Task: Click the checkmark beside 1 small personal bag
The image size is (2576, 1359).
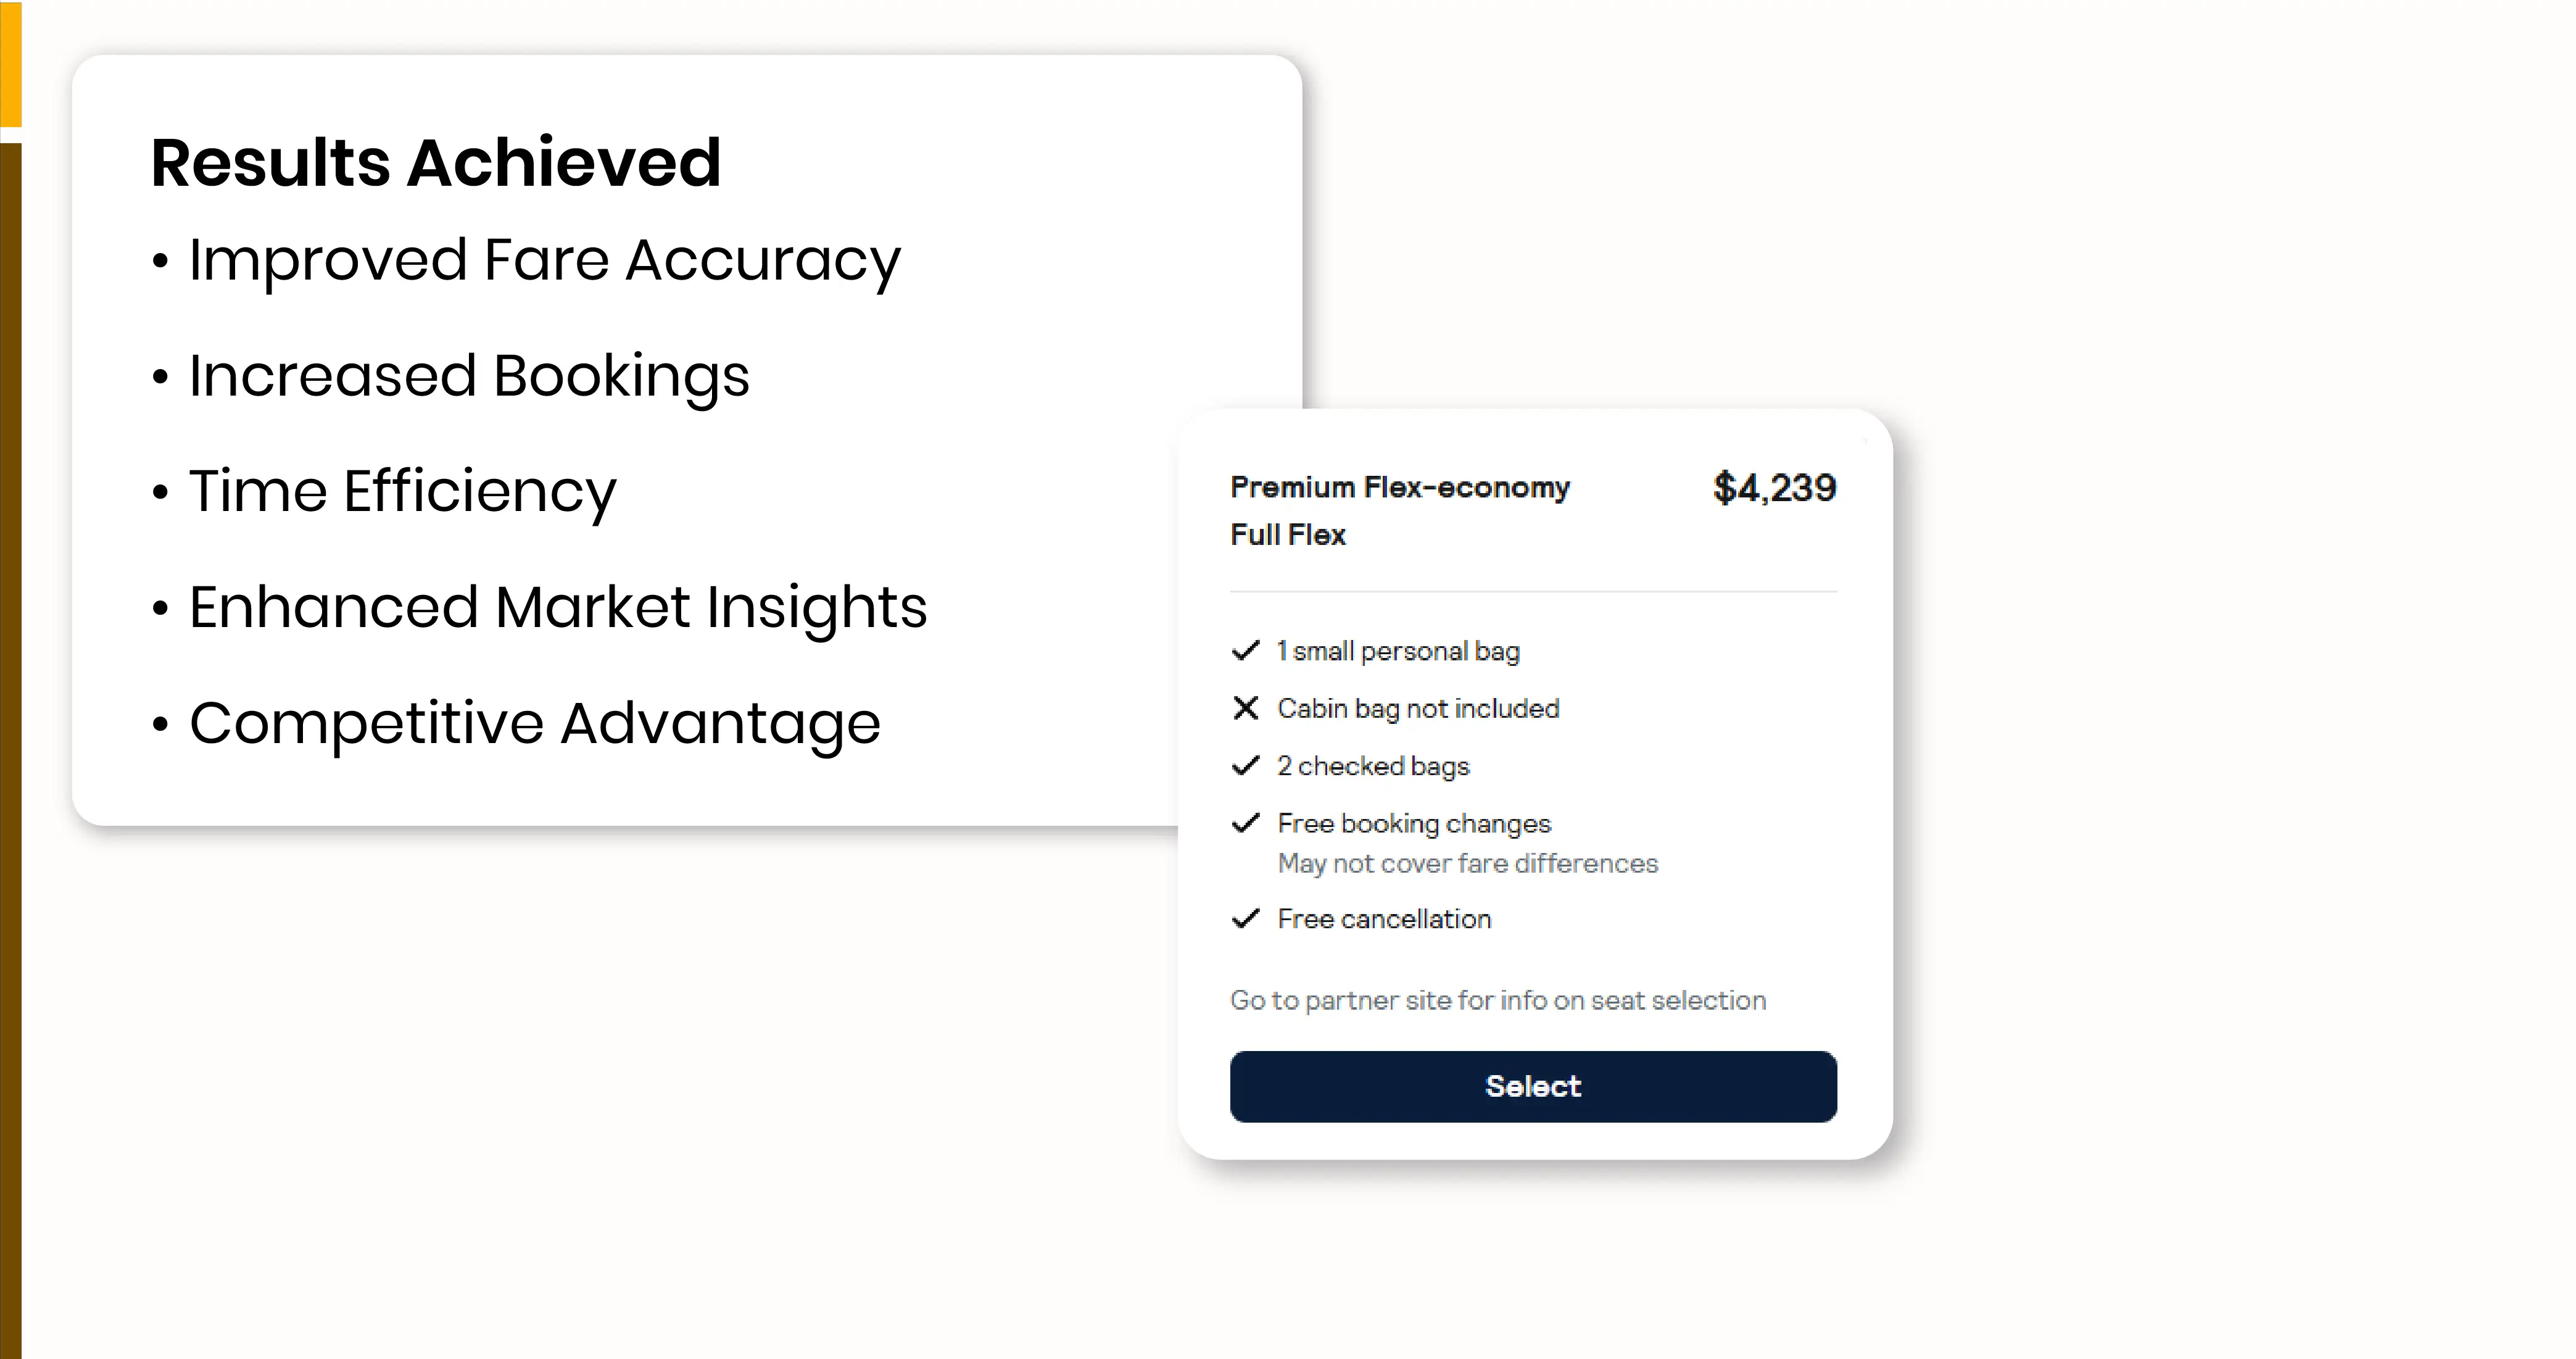Action: (x=1245, y=651)
